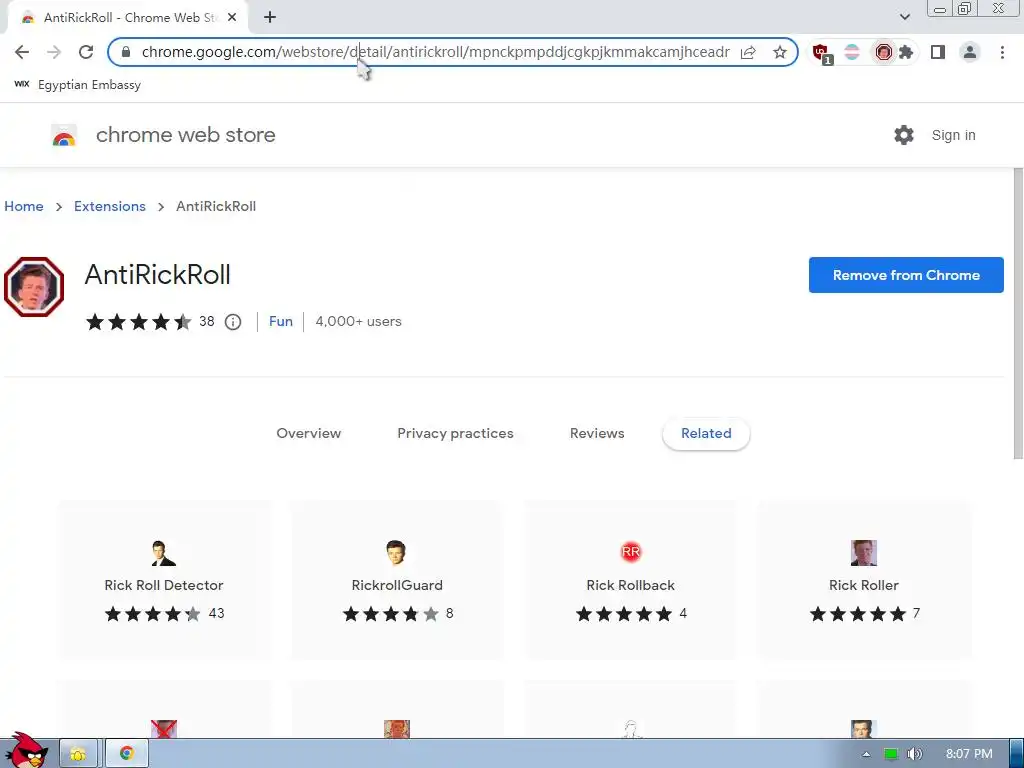Viewport: 1024px width, 768px height.
Task: Click Remove from Chrome button
Action: coord(906,275)
